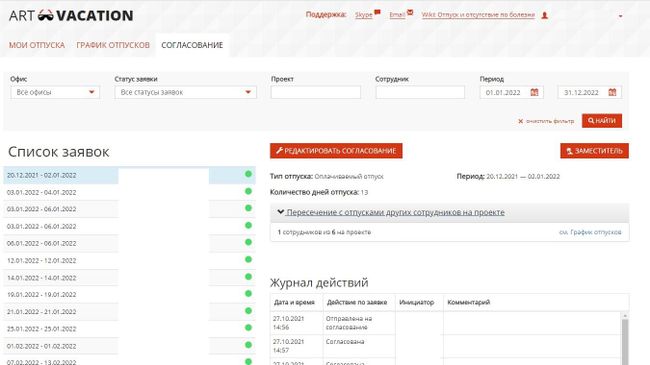Click the ЗАМЕСТИТЕЛЬ button
This screenshot has height=365, width=650.
[594, 151]
